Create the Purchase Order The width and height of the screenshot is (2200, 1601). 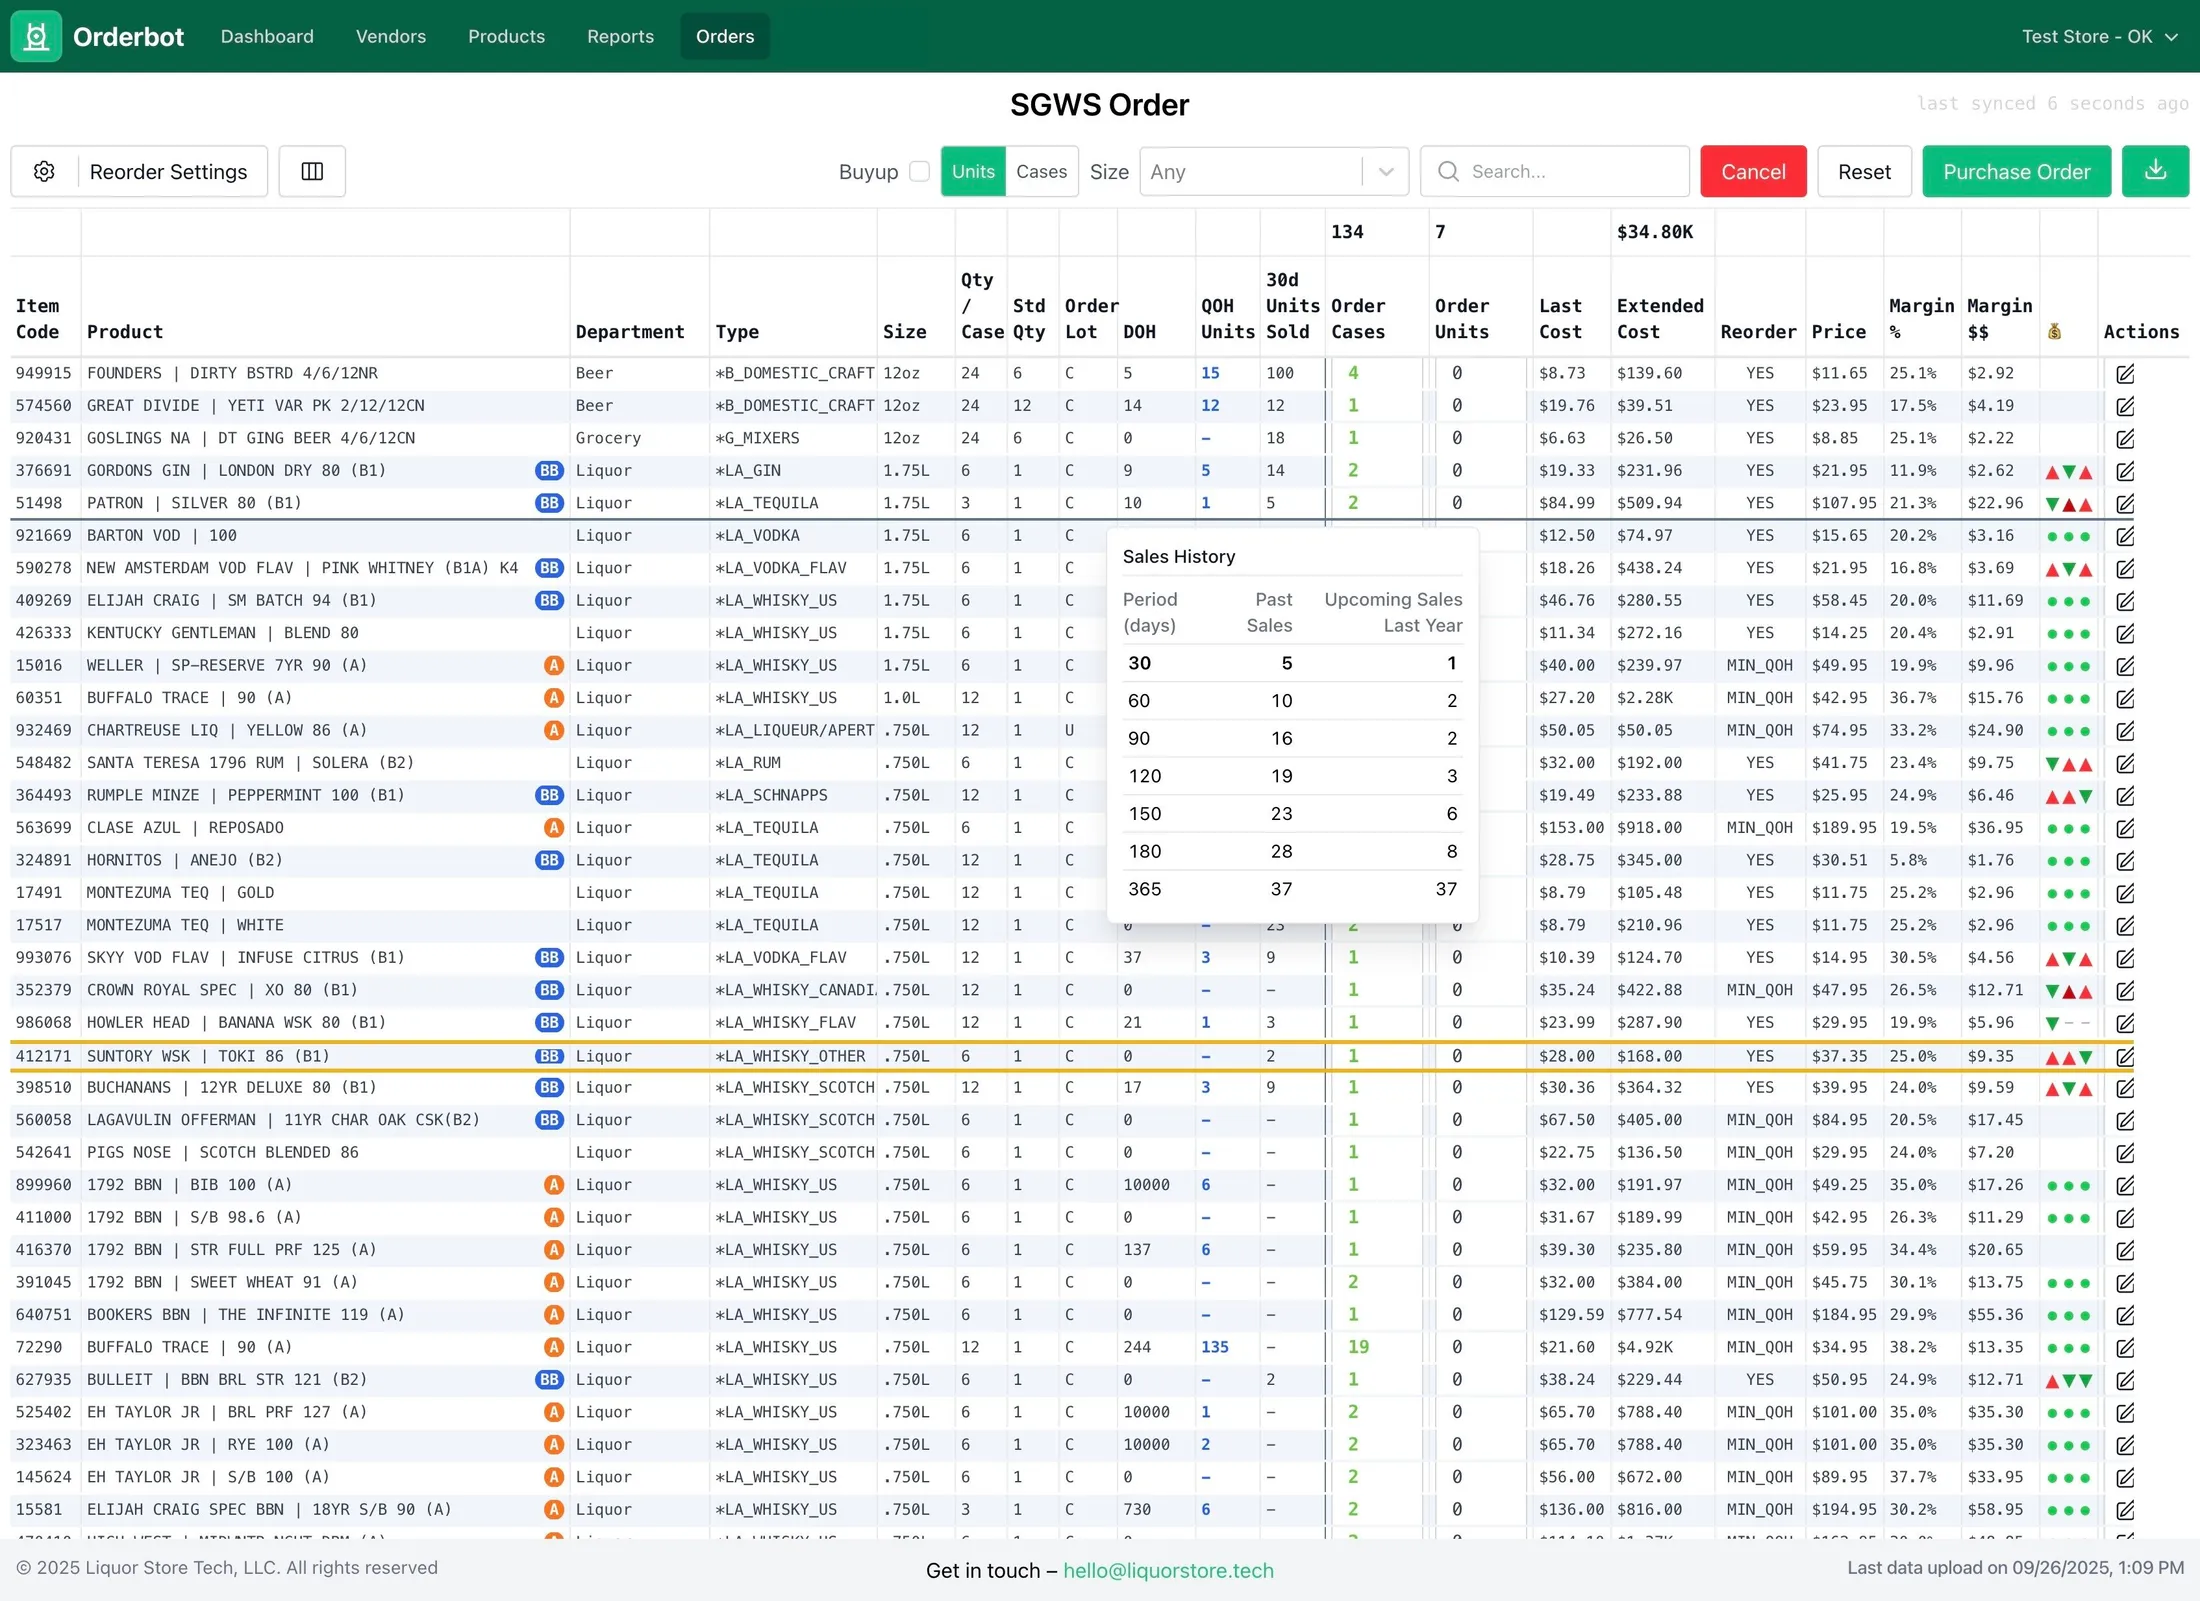(2016, 172)
